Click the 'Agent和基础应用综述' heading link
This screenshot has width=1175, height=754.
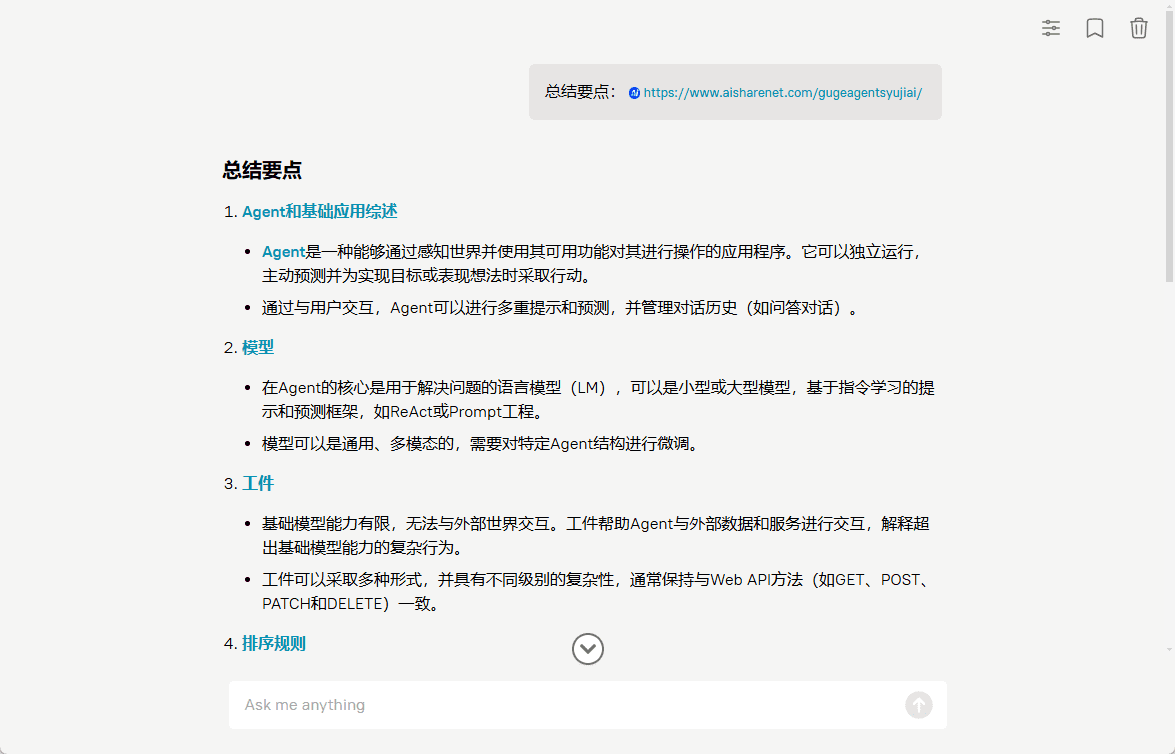point(319,211)
